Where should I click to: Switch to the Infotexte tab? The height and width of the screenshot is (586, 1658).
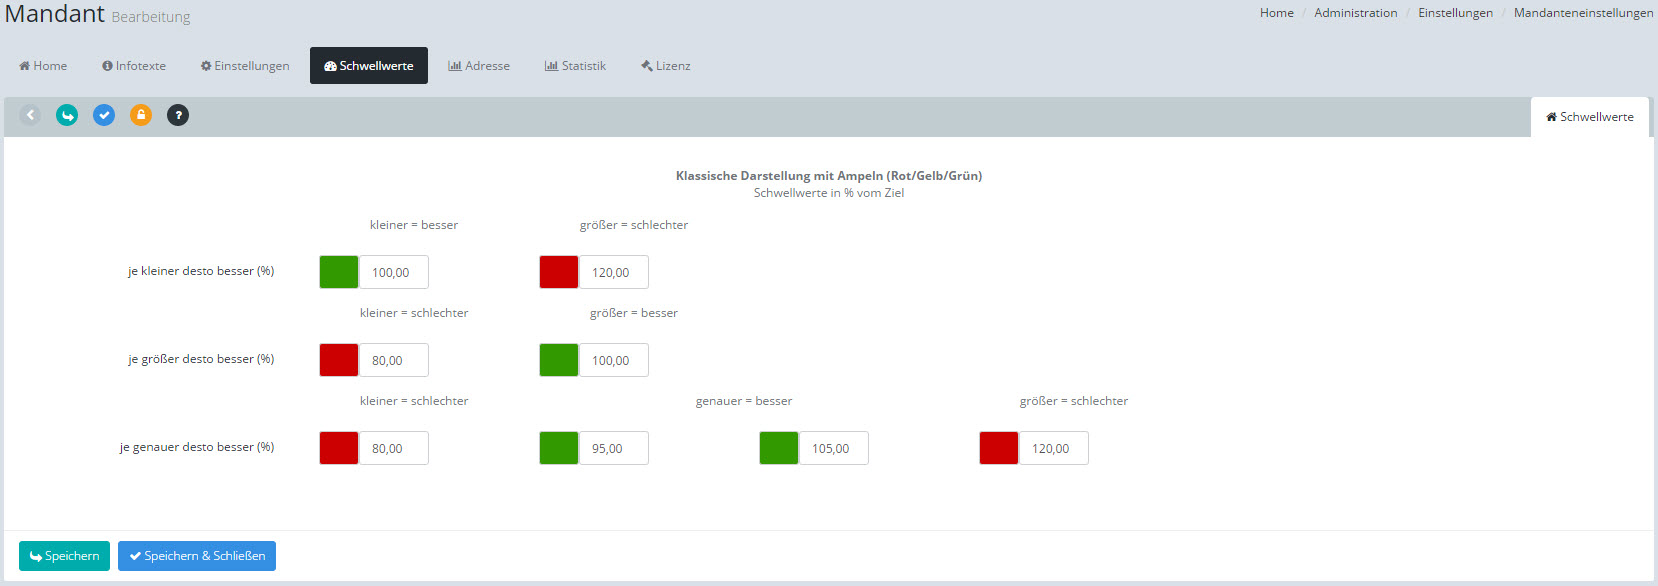pos(134,66)
